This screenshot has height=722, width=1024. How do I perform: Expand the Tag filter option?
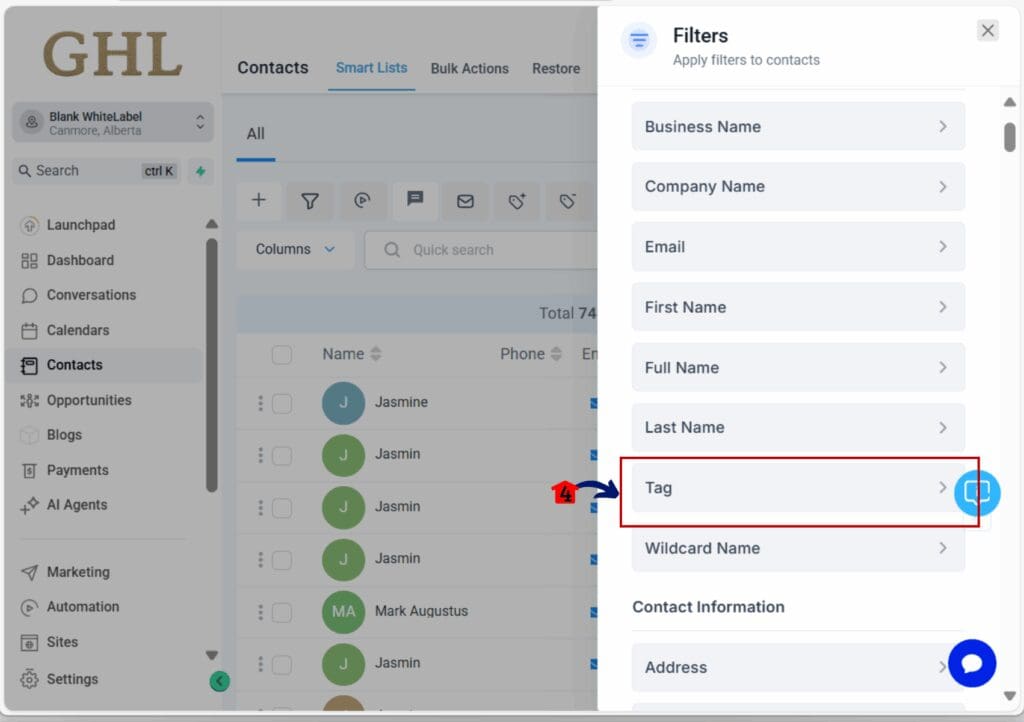point(797,488)
